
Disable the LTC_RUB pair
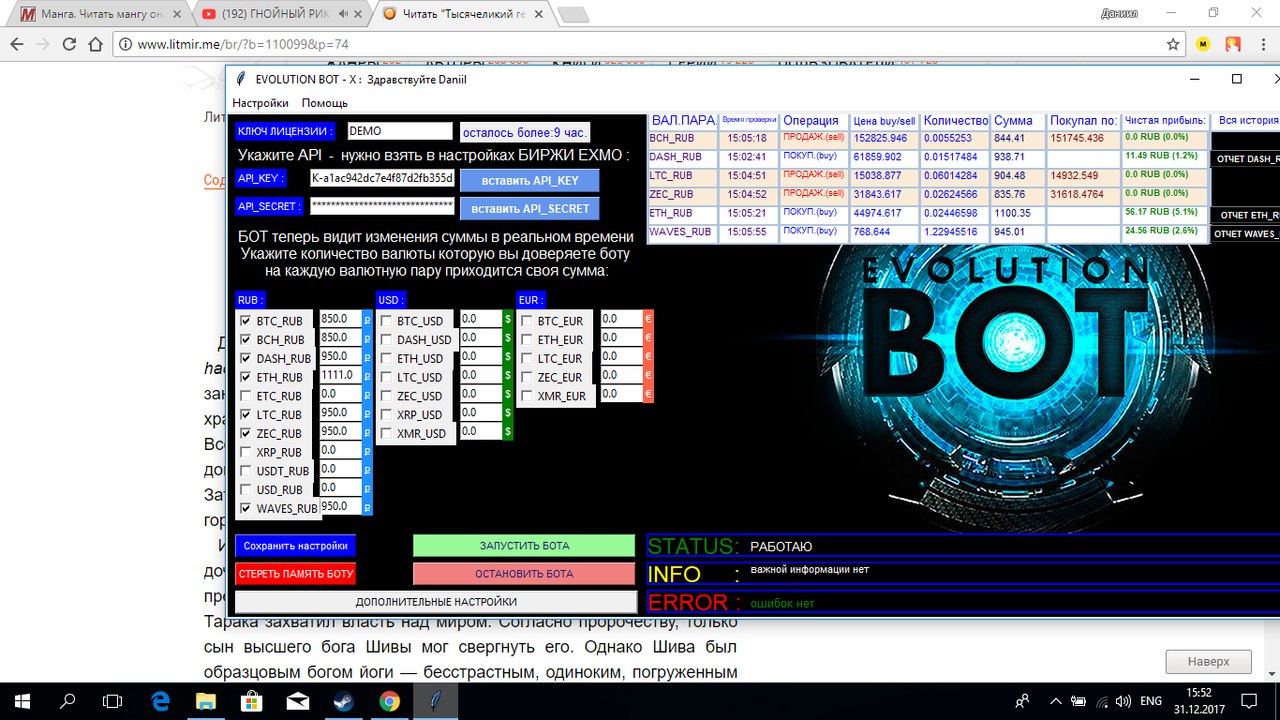point(246,414)
